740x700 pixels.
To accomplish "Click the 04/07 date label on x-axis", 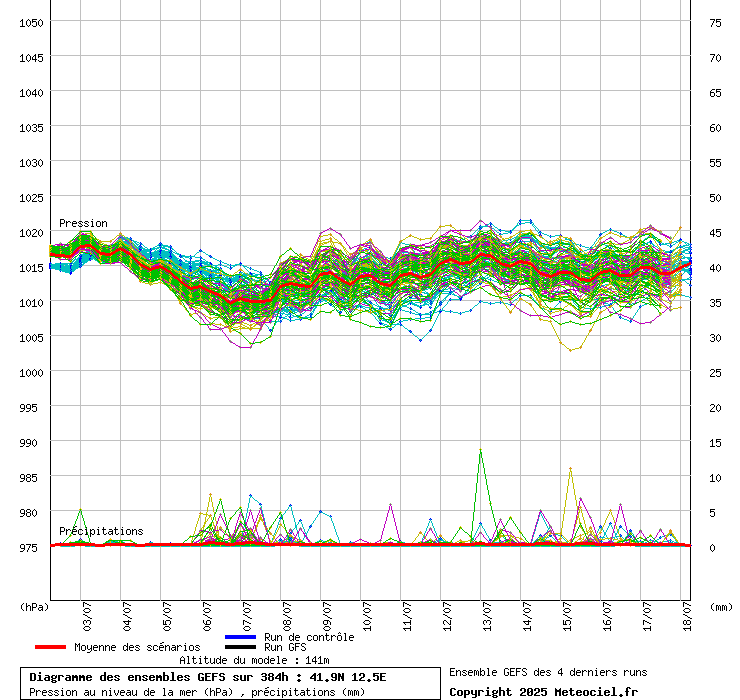I will pyautogui.click(x=127, y=616).
